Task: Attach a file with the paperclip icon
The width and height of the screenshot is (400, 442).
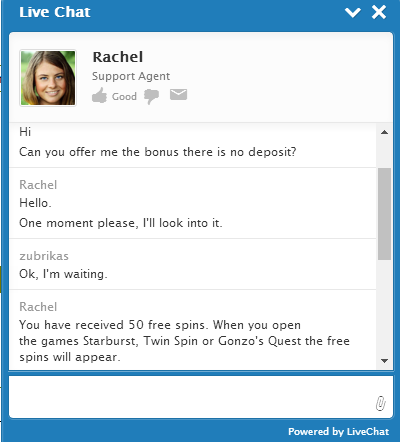Action: tap(380, 403)
